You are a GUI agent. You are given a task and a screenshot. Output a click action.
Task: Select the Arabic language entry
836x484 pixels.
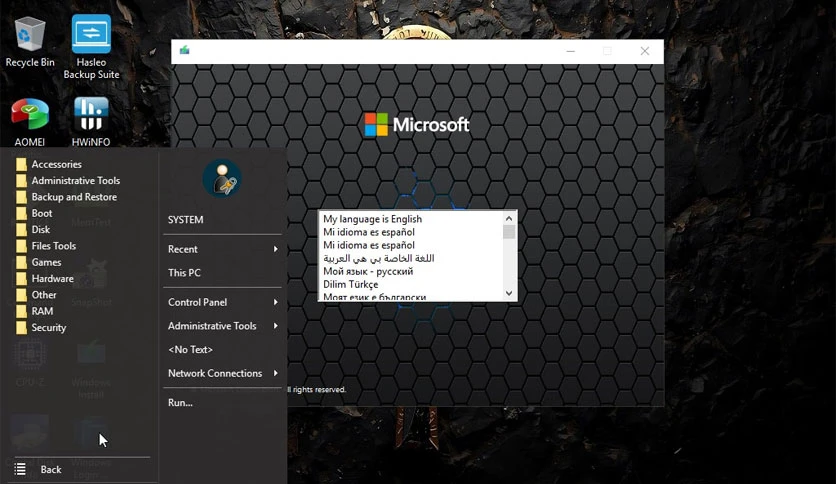pos(379,258)
